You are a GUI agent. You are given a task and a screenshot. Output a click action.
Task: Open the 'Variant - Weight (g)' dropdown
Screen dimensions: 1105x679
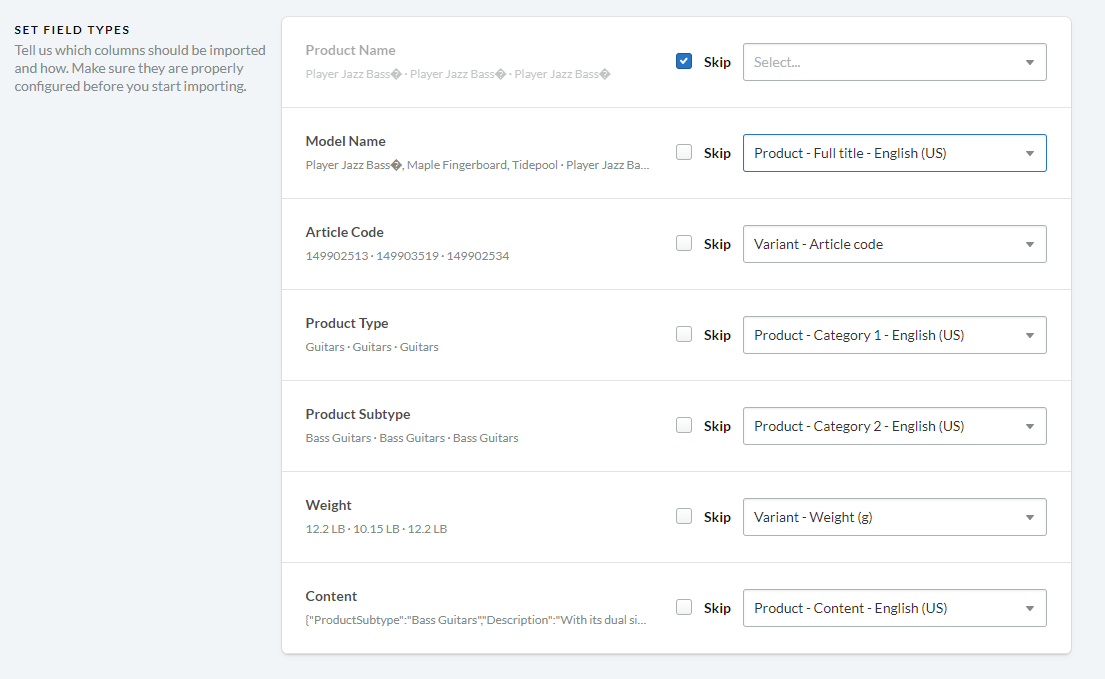click(x=894, y=517)
